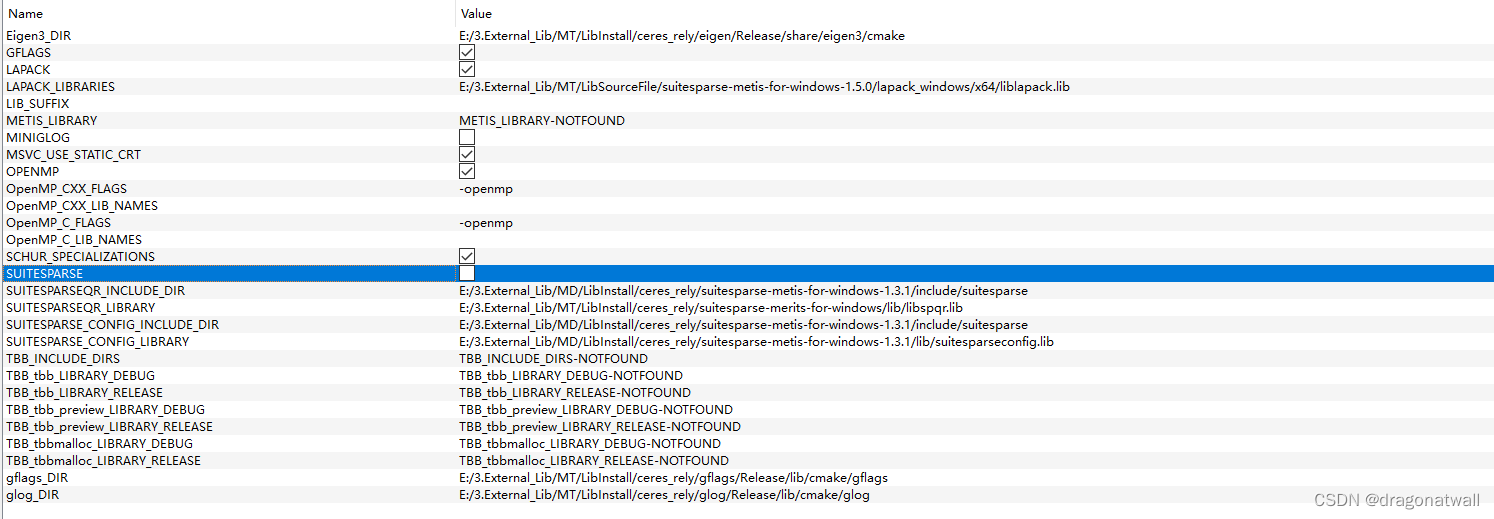Click the TBB_INCLUDE_DIRS-NOTFOUND value
Screen dimensions: 1494x519
(553, 358)
